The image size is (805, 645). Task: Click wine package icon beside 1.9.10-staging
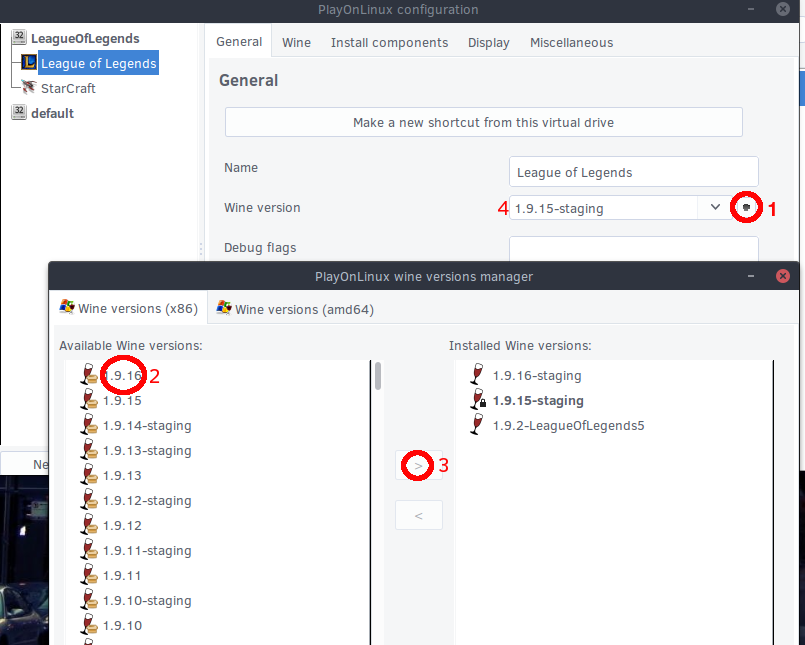tap(89, 599)
